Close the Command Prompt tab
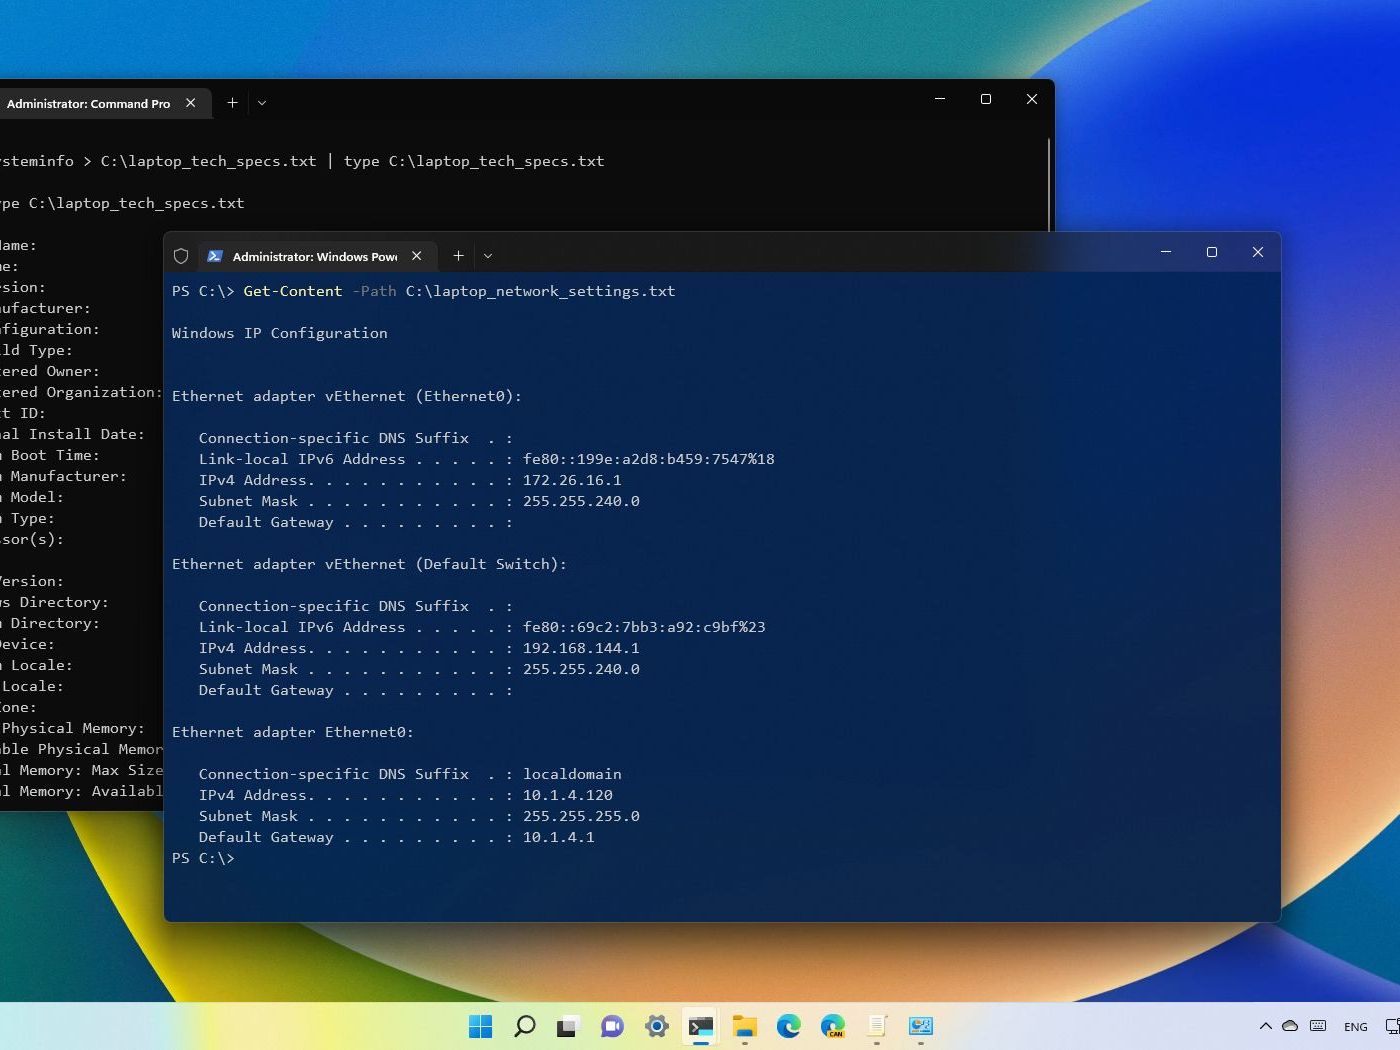The width and height of the screenshot is (1400, 1050). point(191,103)
